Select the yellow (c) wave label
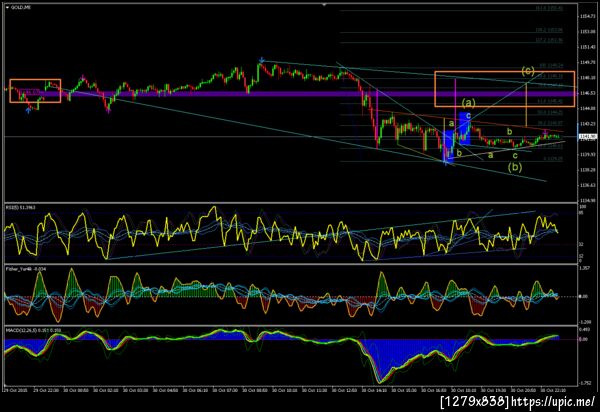 [528, 71]
